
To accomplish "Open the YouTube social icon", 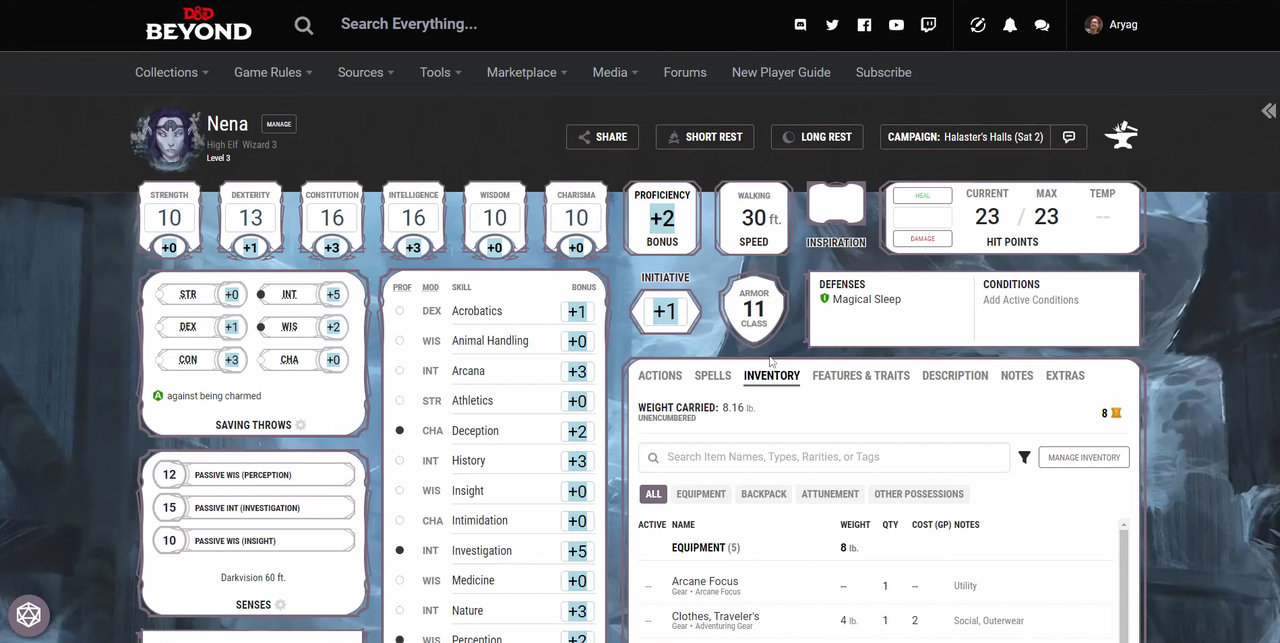I will point(896,25).
